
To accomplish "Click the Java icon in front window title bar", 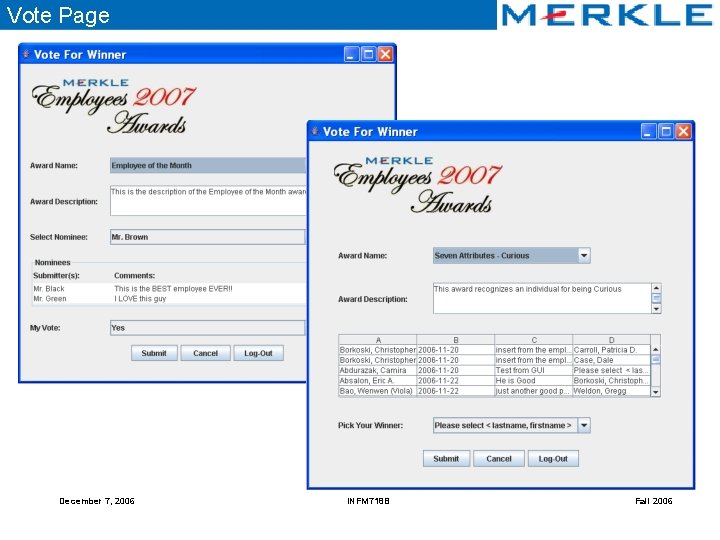I will tap(315, 131).
